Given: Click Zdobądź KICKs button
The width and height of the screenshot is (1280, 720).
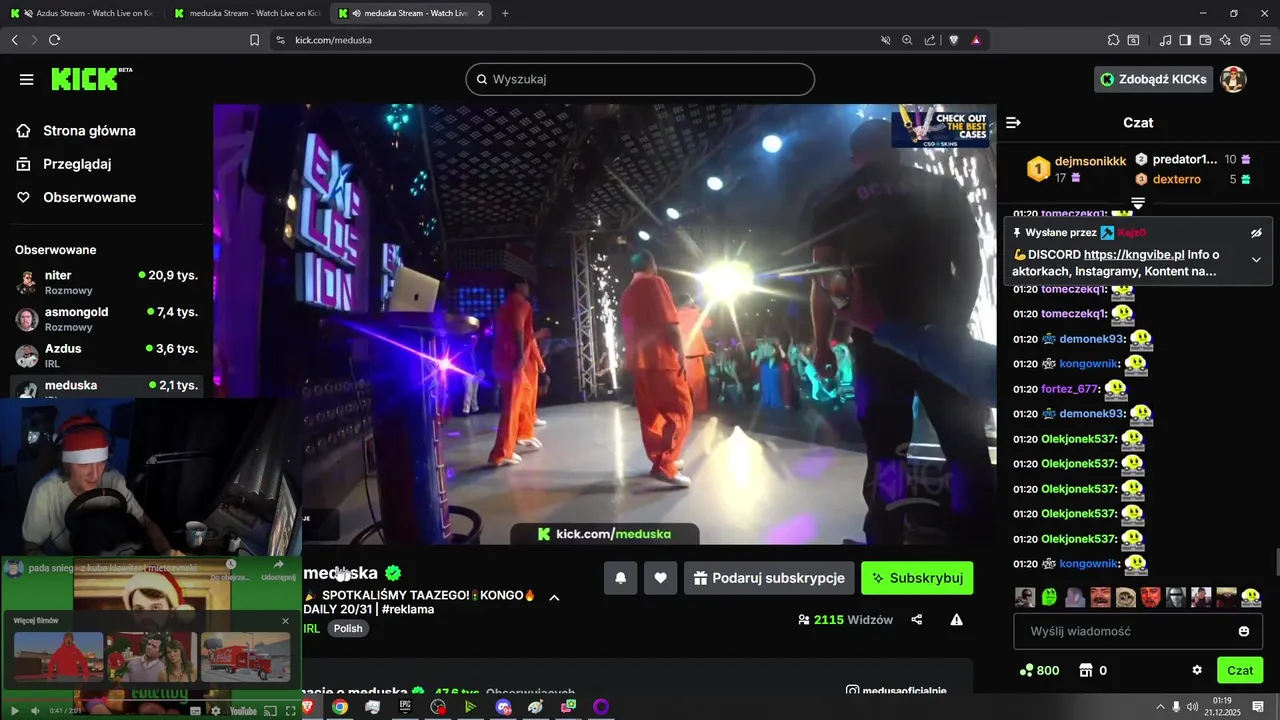Looking at the screenshot, I should [x=1153, y=79].
